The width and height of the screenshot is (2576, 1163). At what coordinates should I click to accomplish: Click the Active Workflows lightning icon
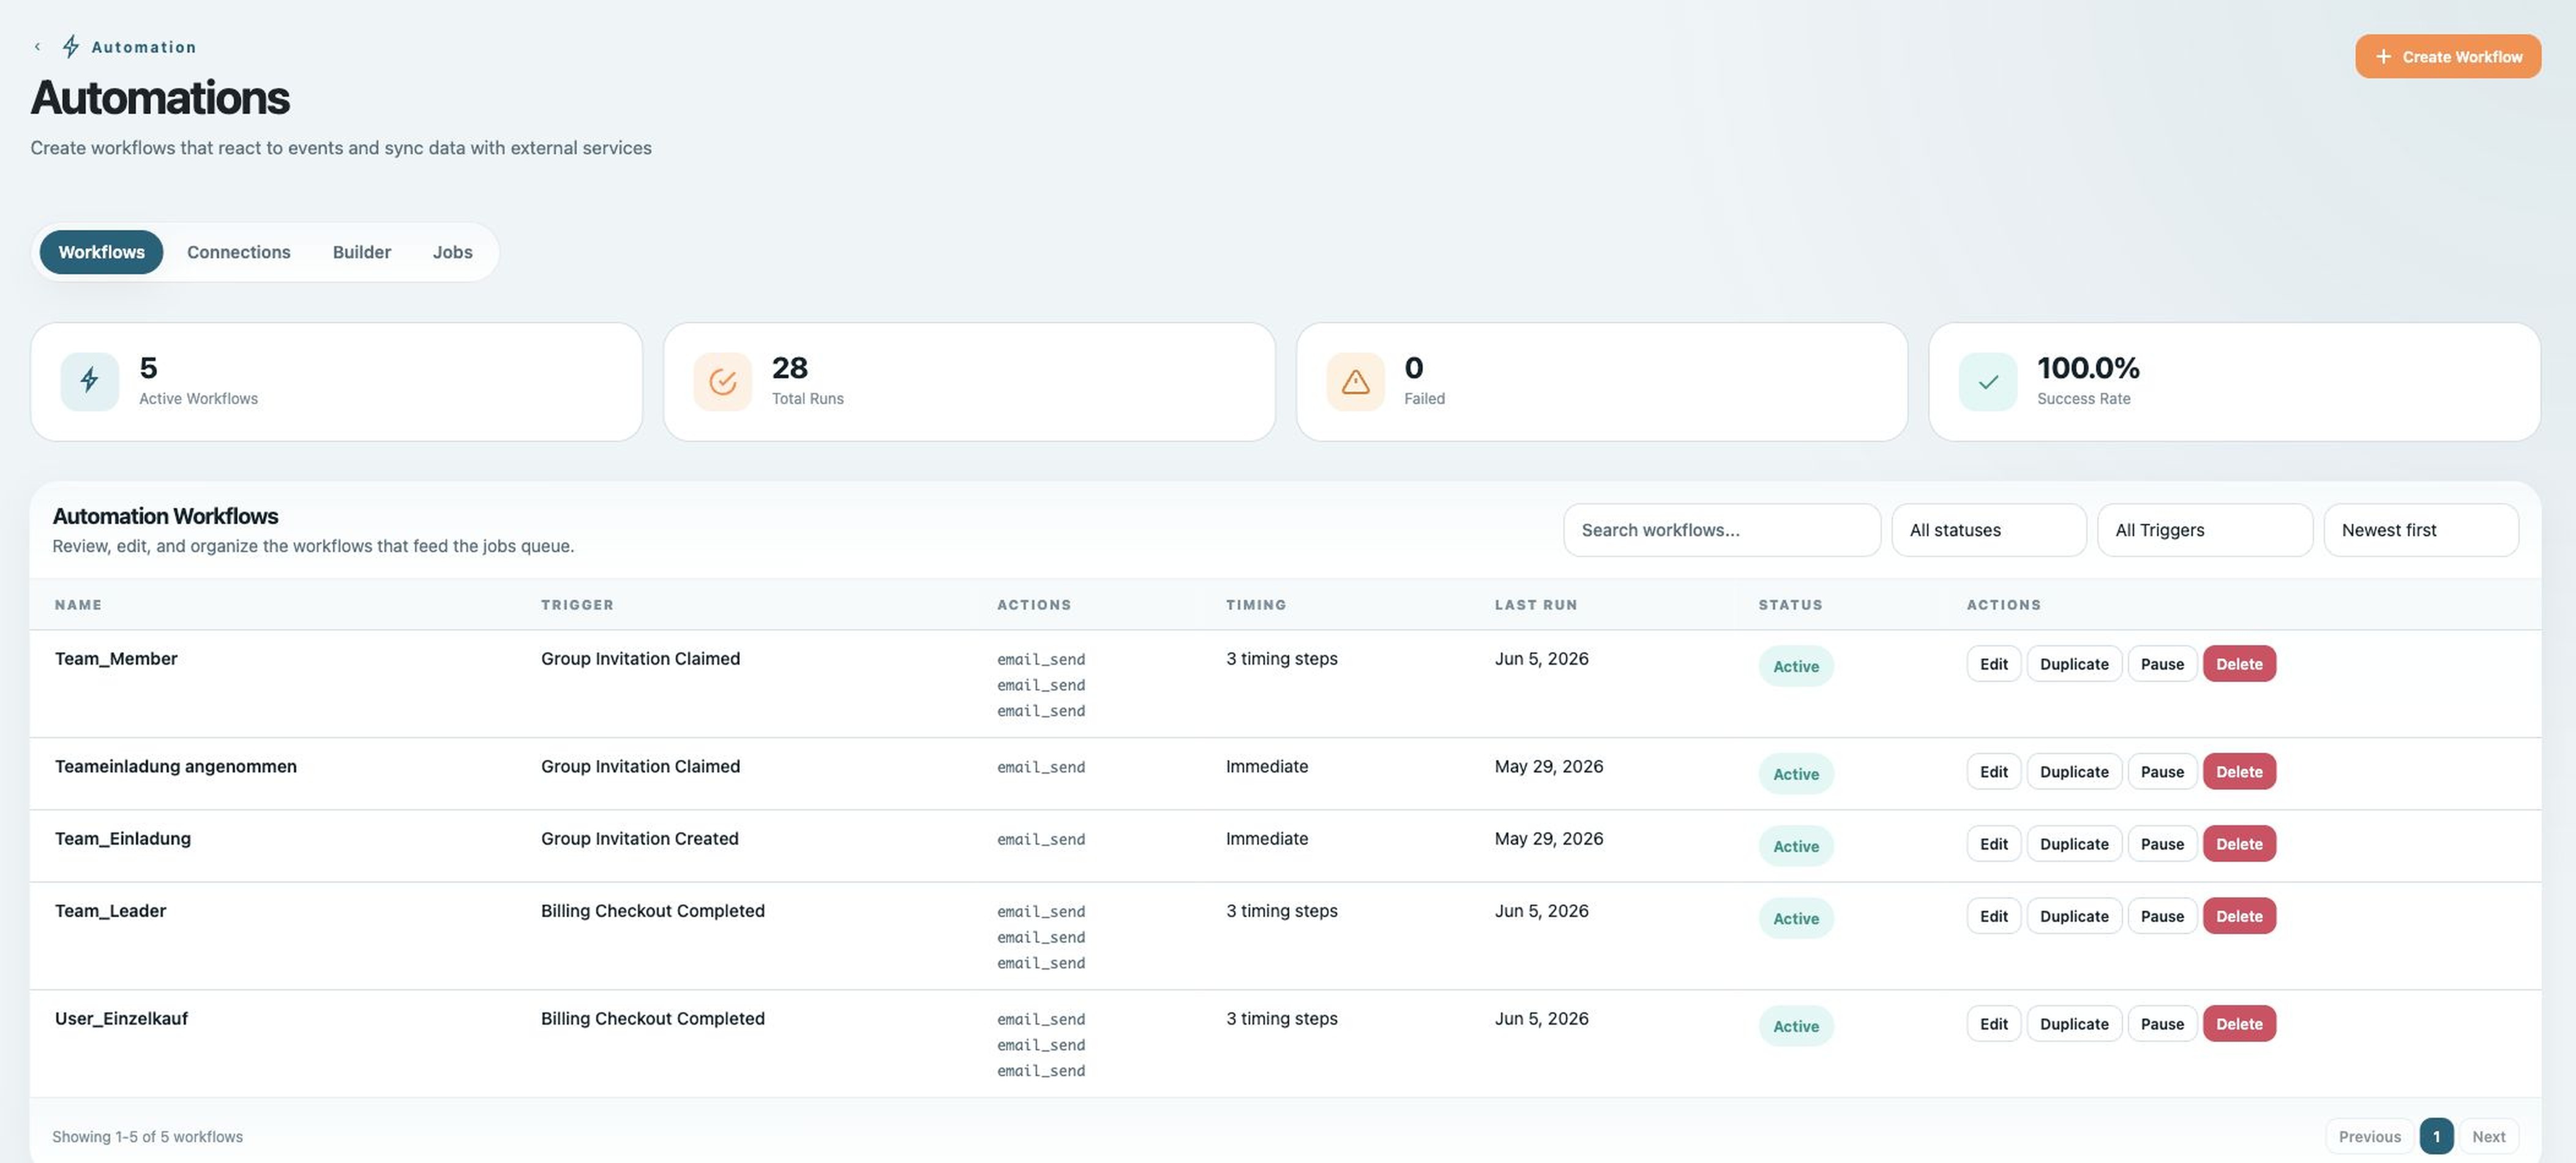pos(89,381)
